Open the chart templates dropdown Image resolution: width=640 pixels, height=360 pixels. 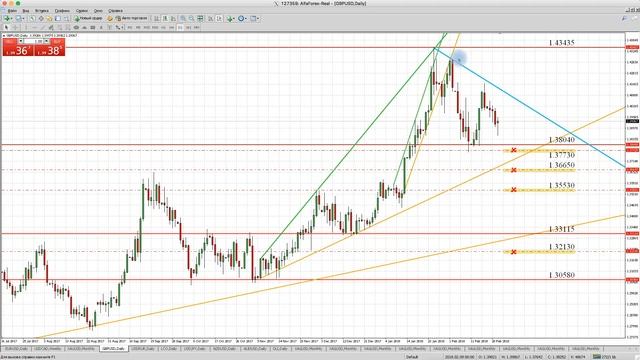coord(255,18)
